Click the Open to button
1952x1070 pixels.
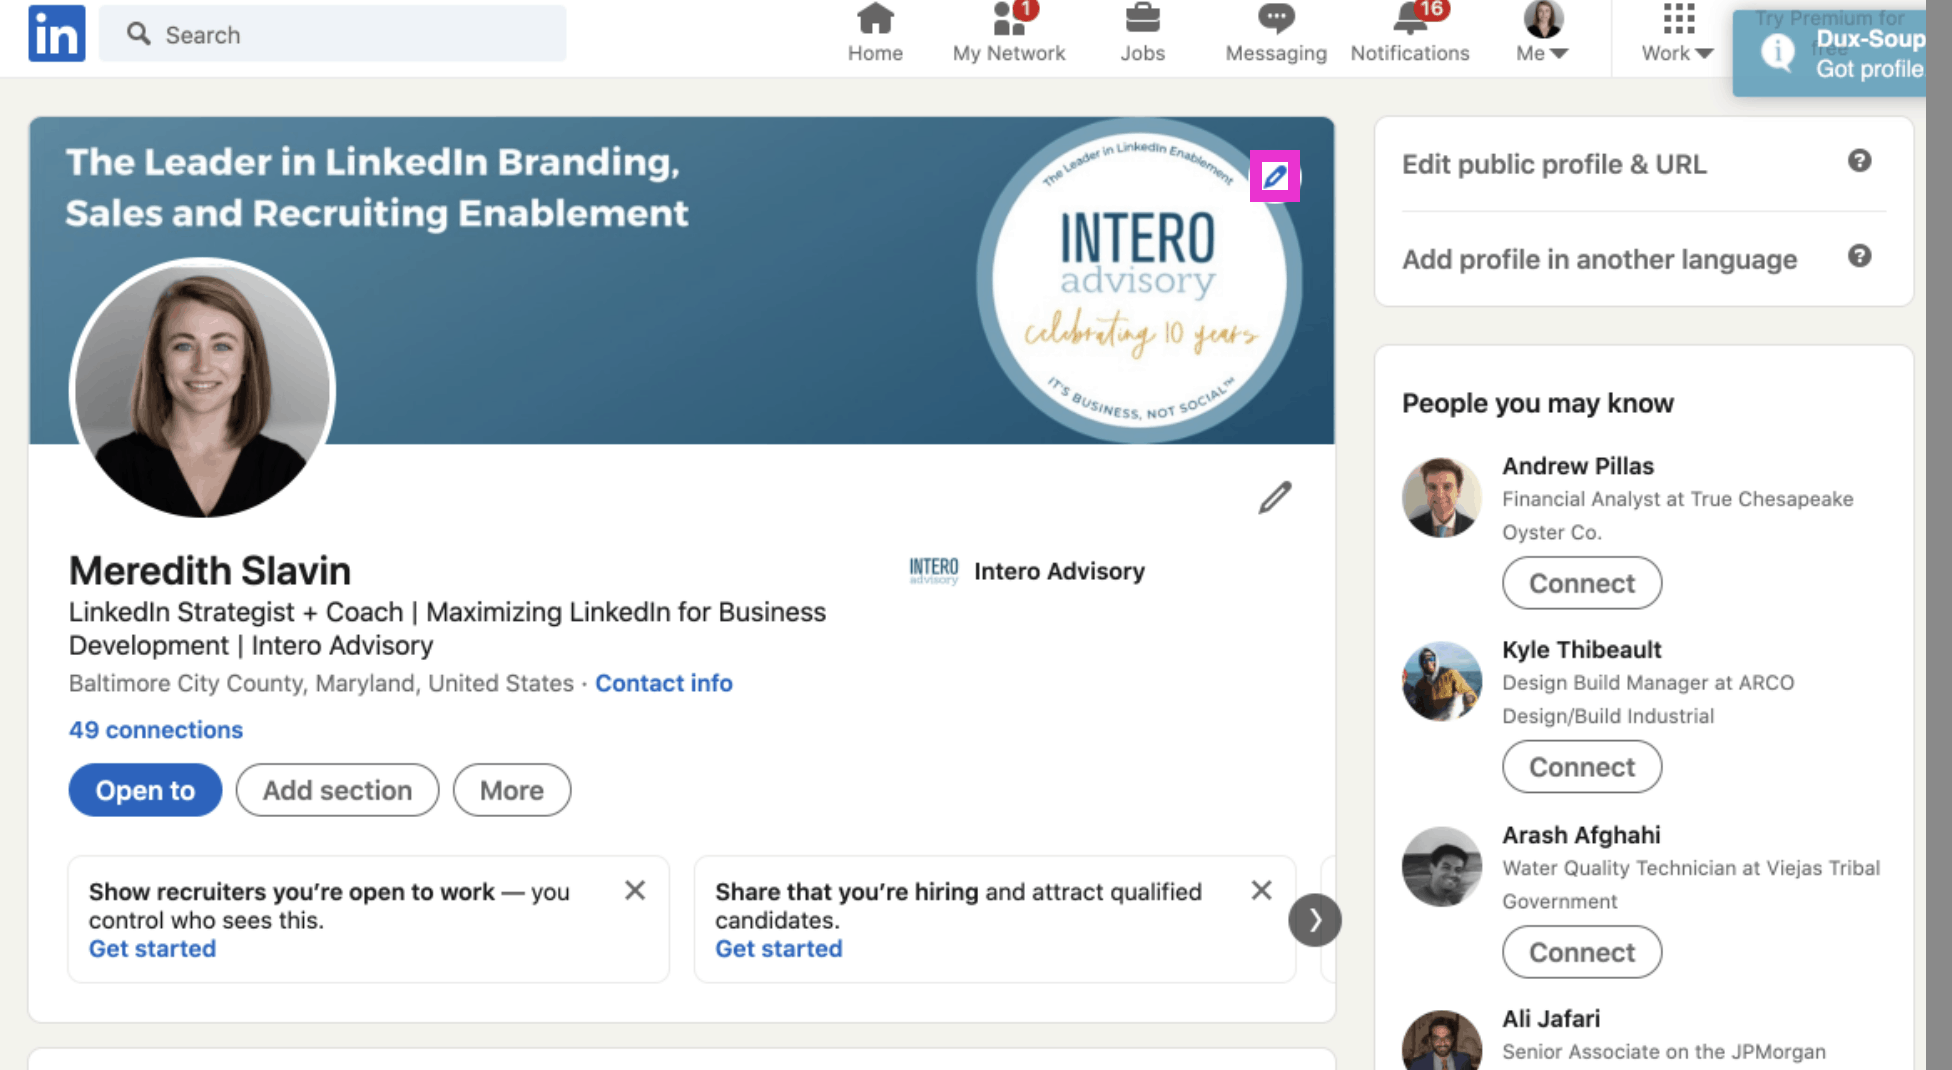[144, 790]
